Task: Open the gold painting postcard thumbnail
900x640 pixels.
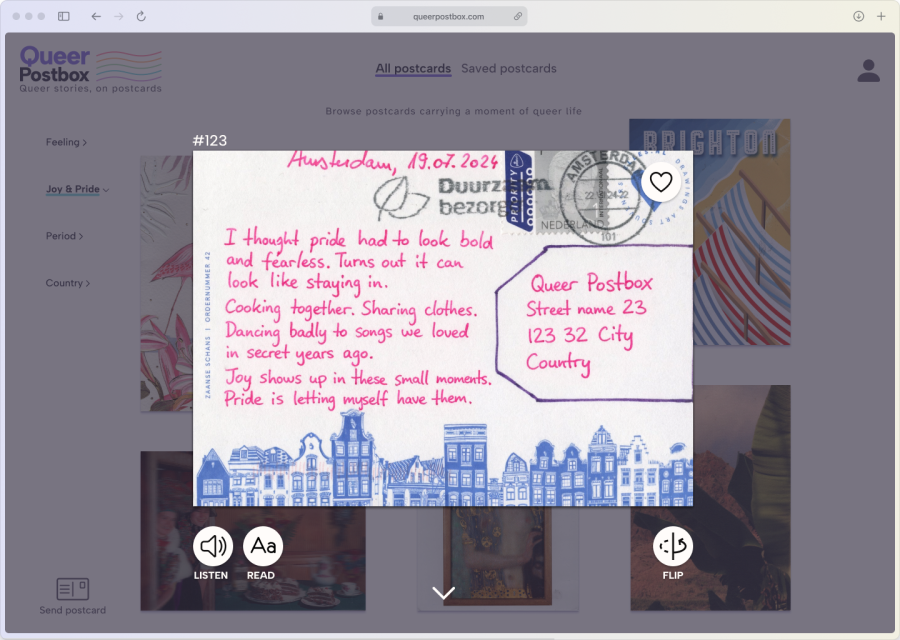Action: (x=498, y=558)
